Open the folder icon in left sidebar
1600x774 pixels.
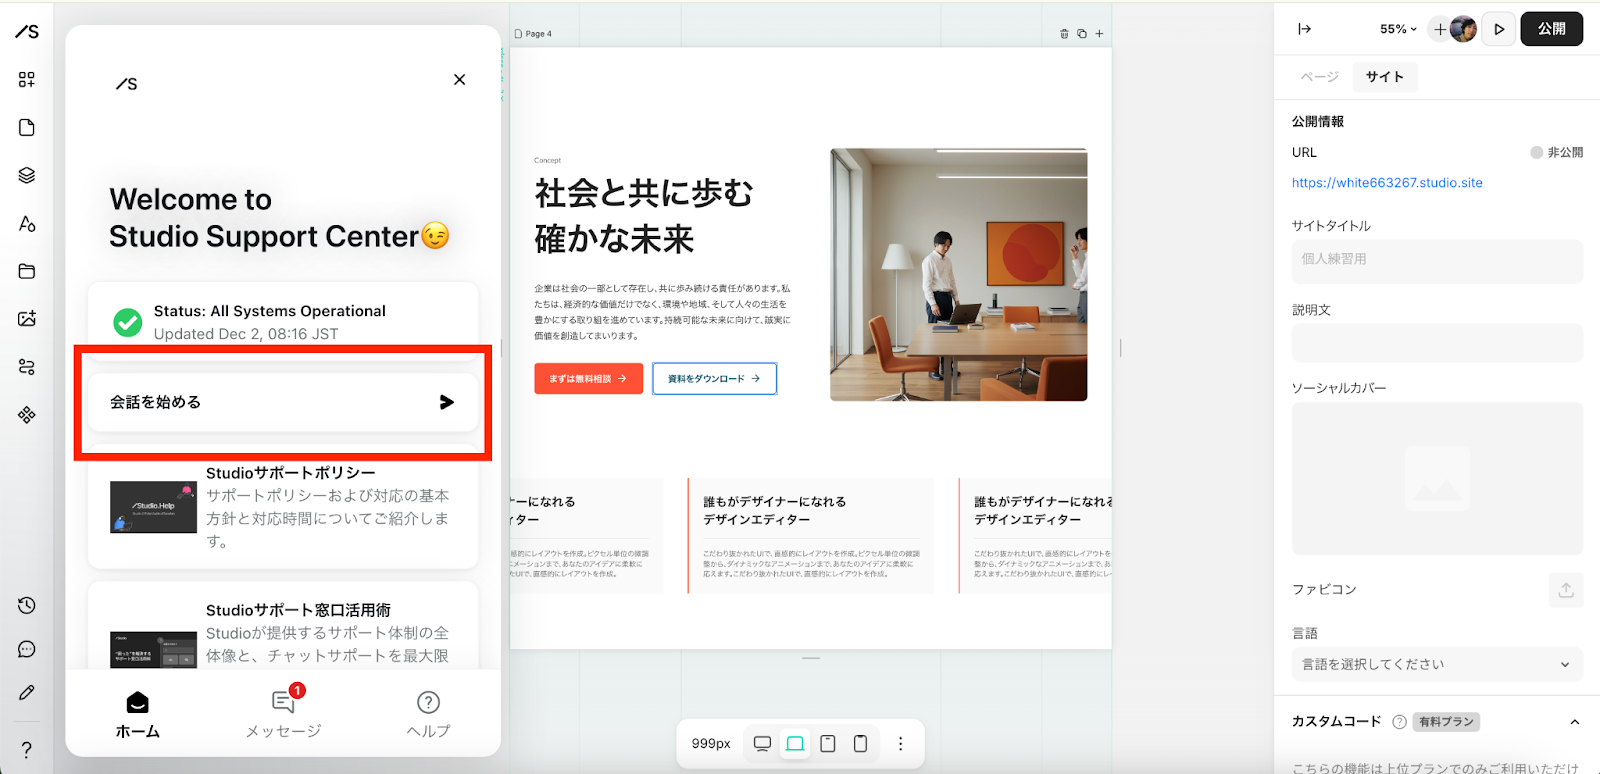tap(27, 271)
